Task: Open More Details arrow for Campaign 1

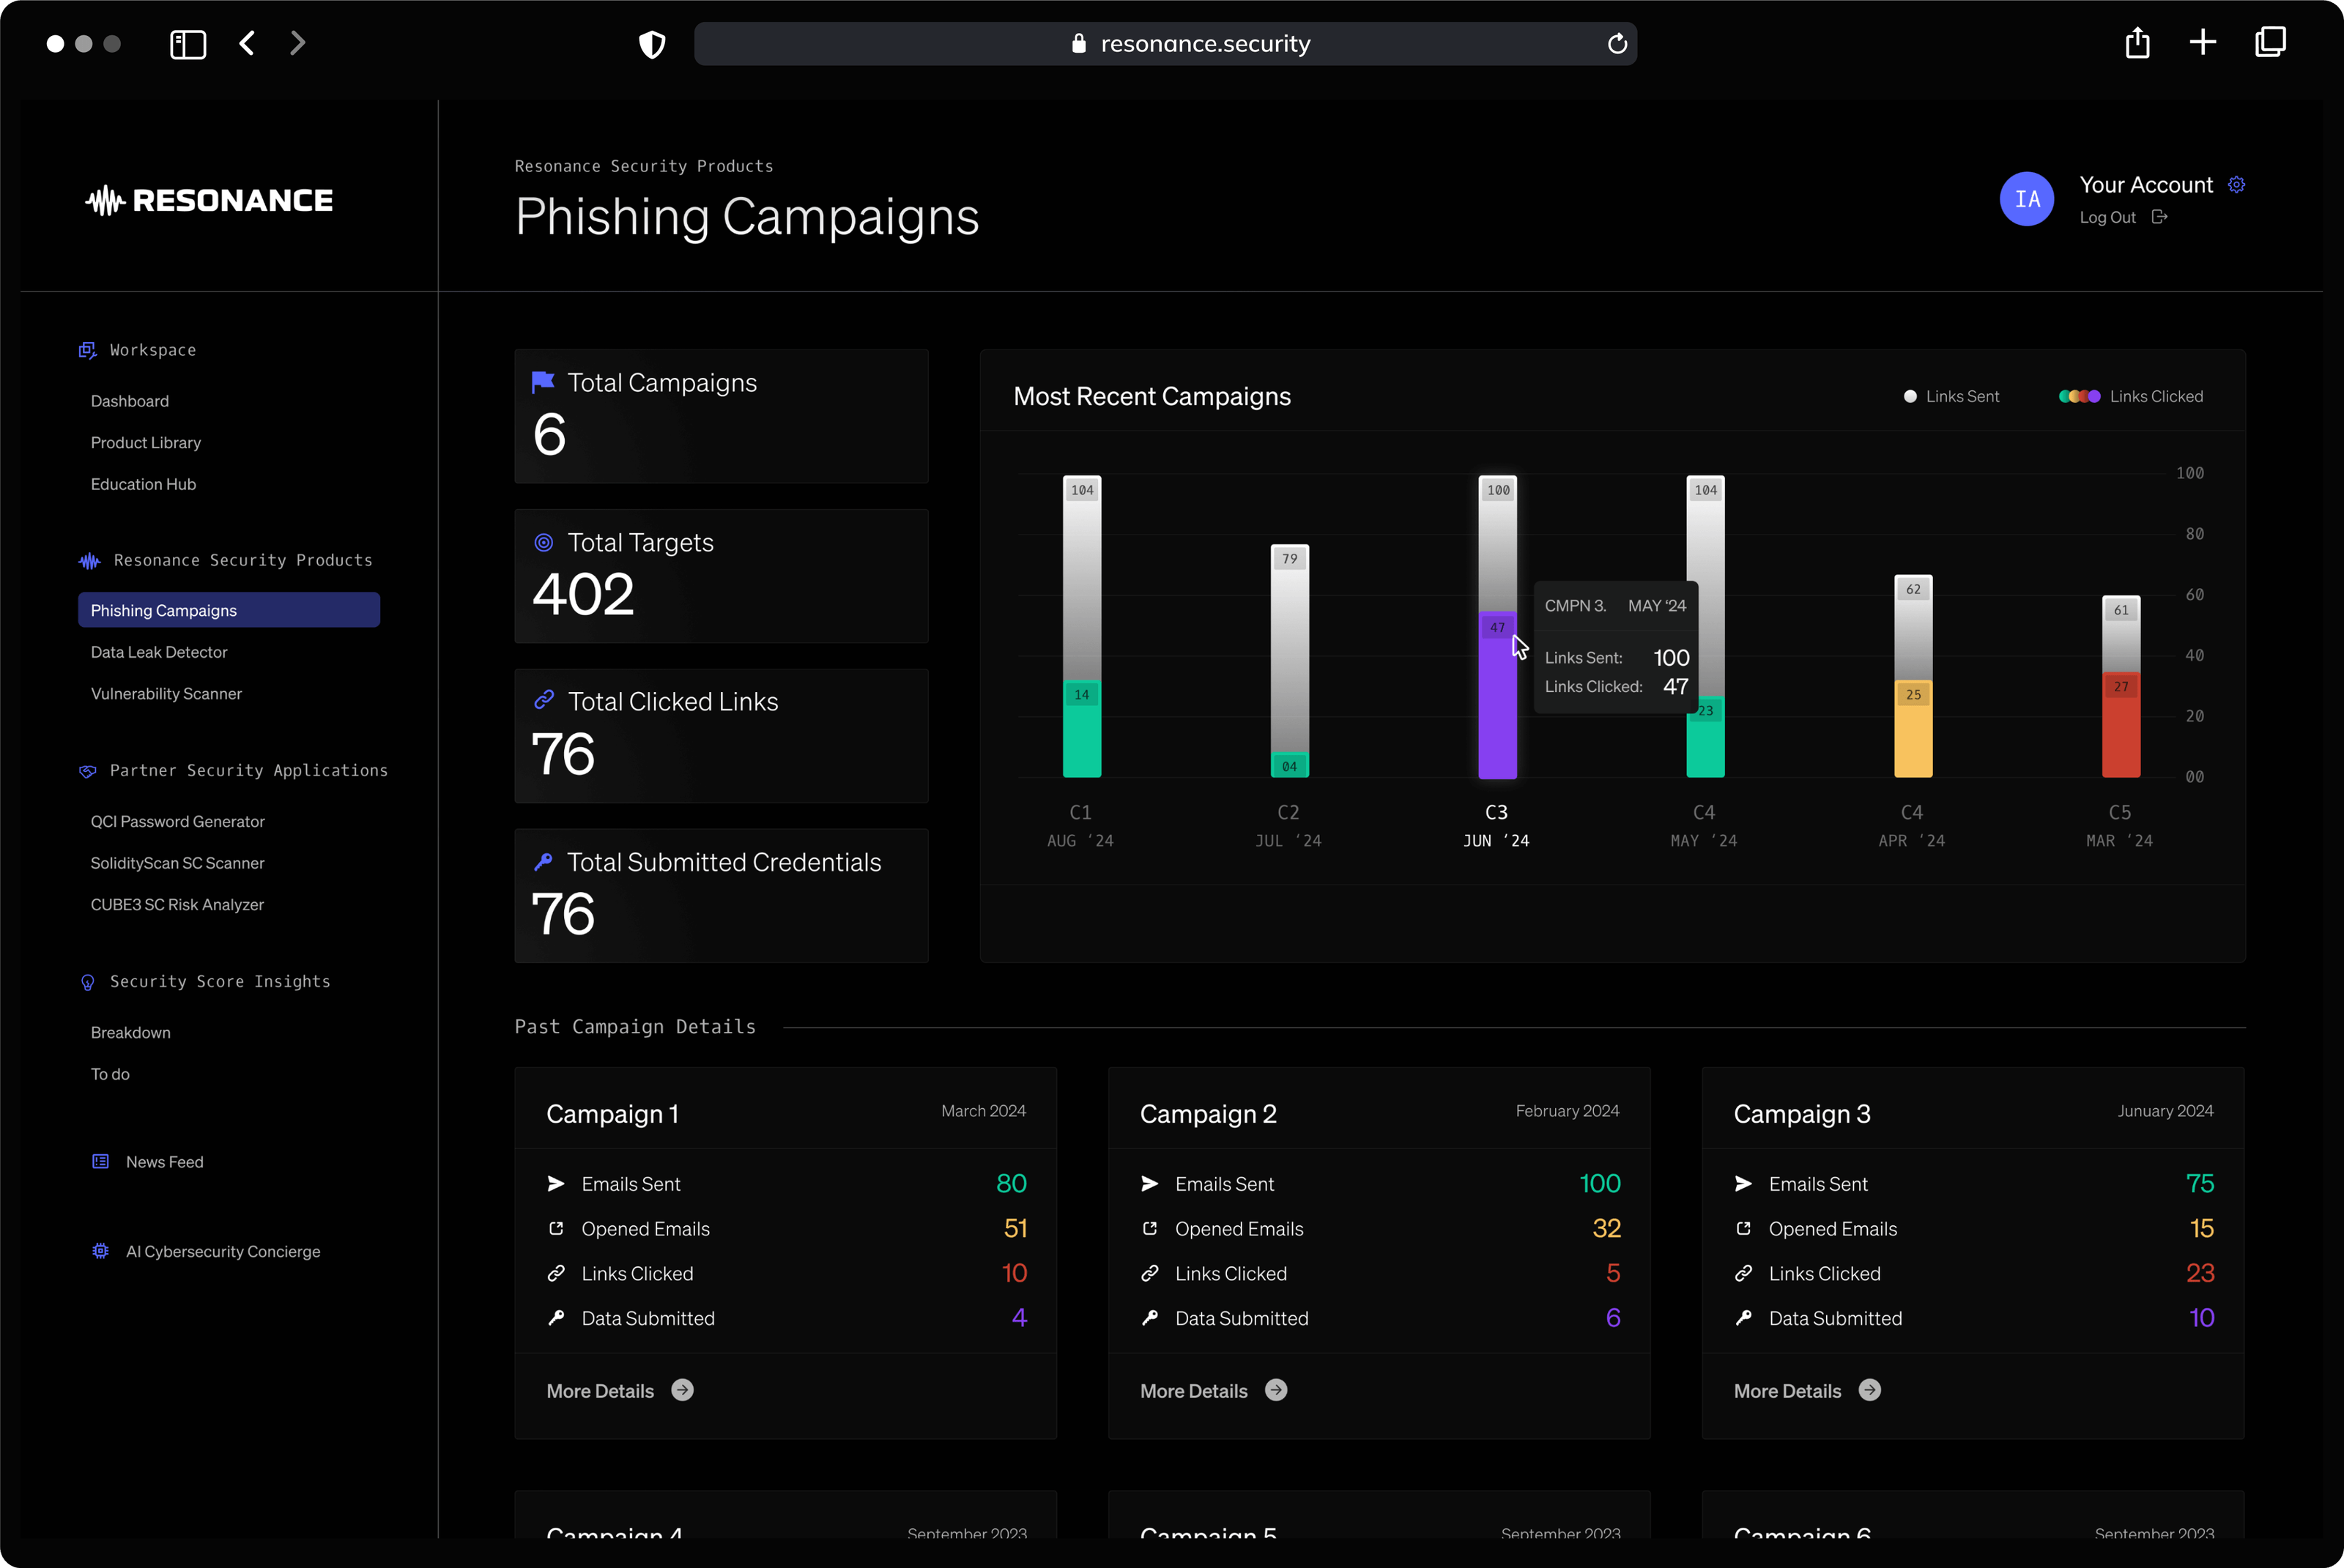Action: (x=682, y=1391)
